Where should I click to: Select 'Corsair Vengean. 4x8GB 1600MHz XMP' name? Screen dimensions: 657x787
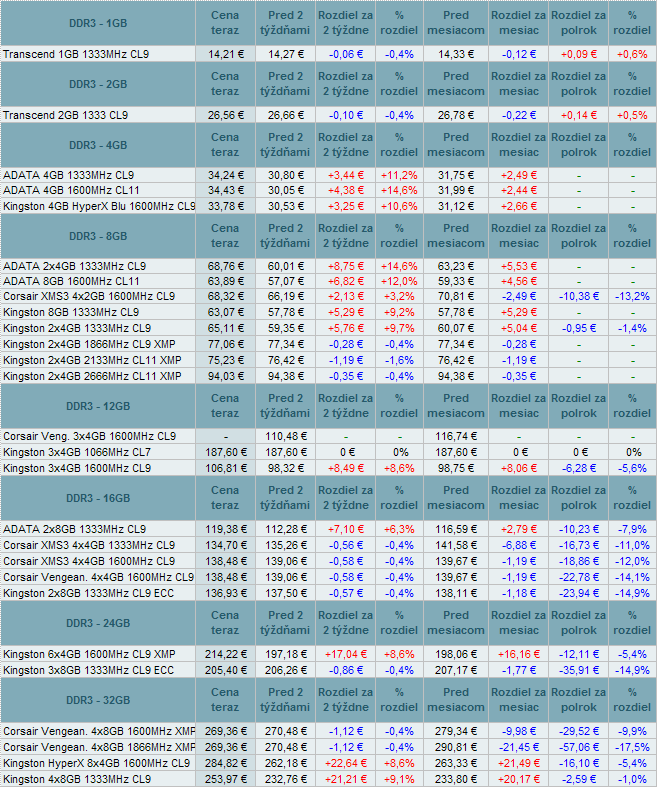coord(99,731)
